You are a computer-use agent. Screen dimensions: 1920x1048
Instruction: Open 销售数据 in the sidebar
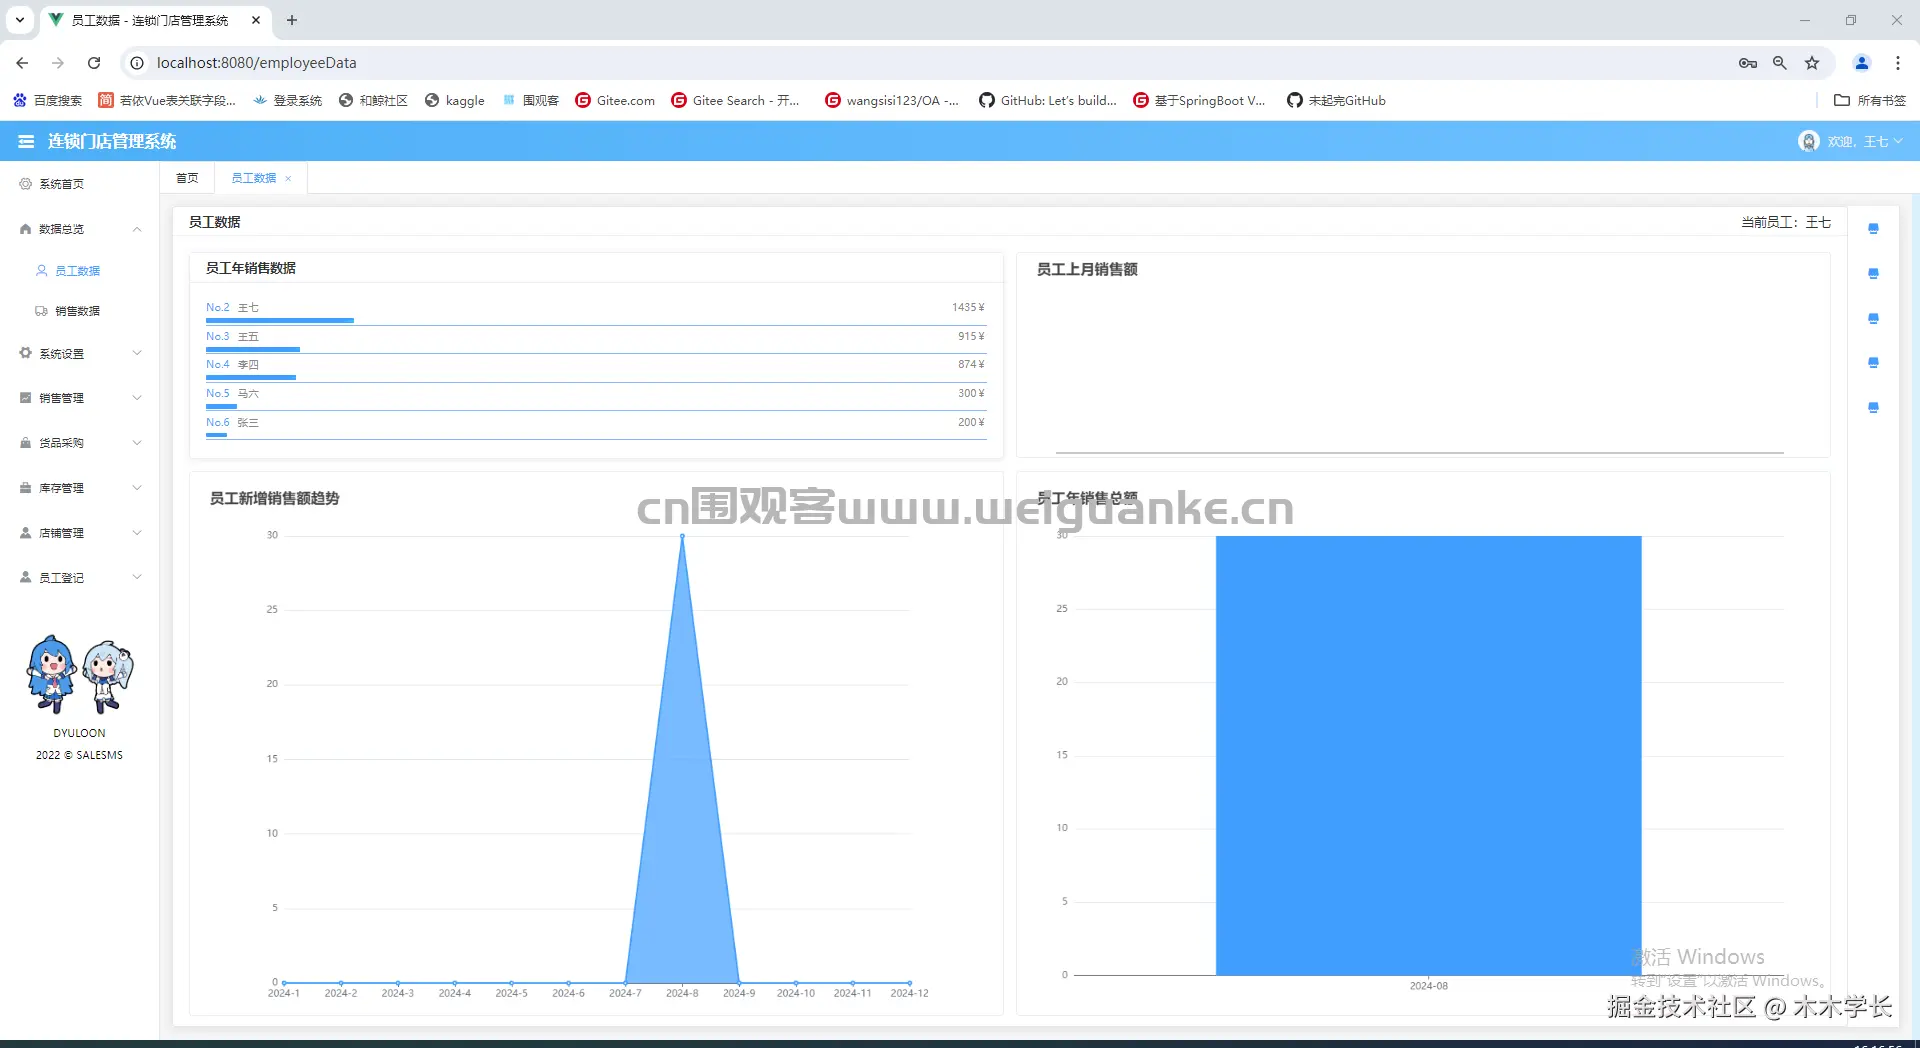pyautogui.click(x=80, y=311)
